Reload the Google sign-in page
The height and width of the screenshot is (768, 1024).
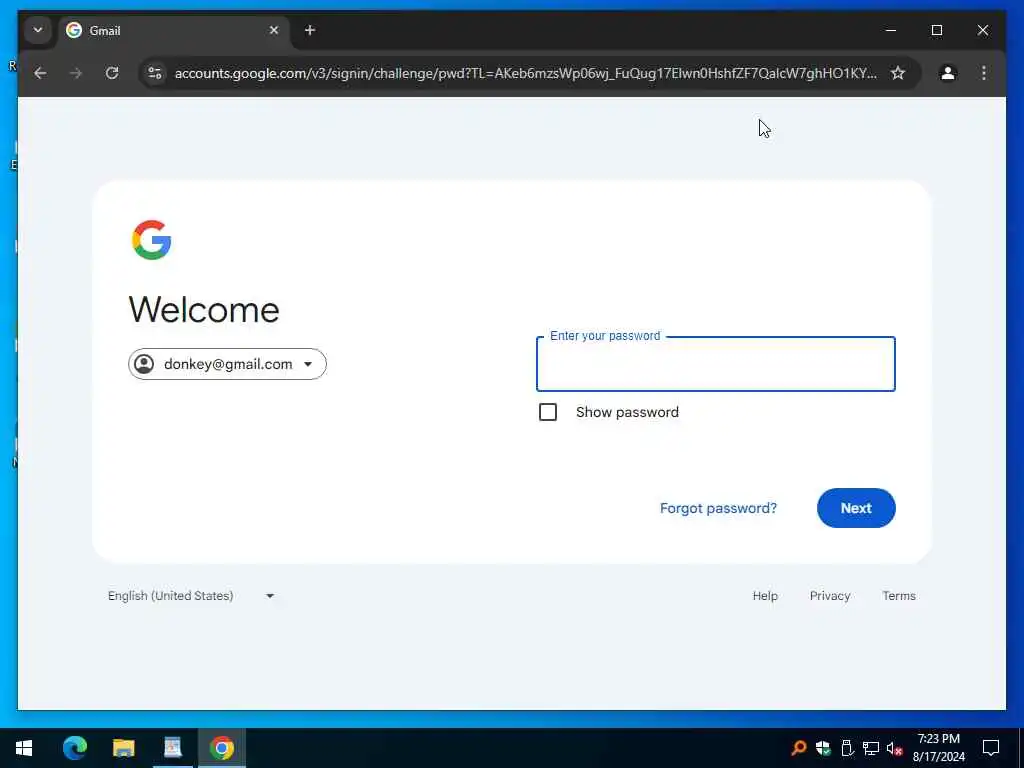pyautogui.click(x=112, y=73)
